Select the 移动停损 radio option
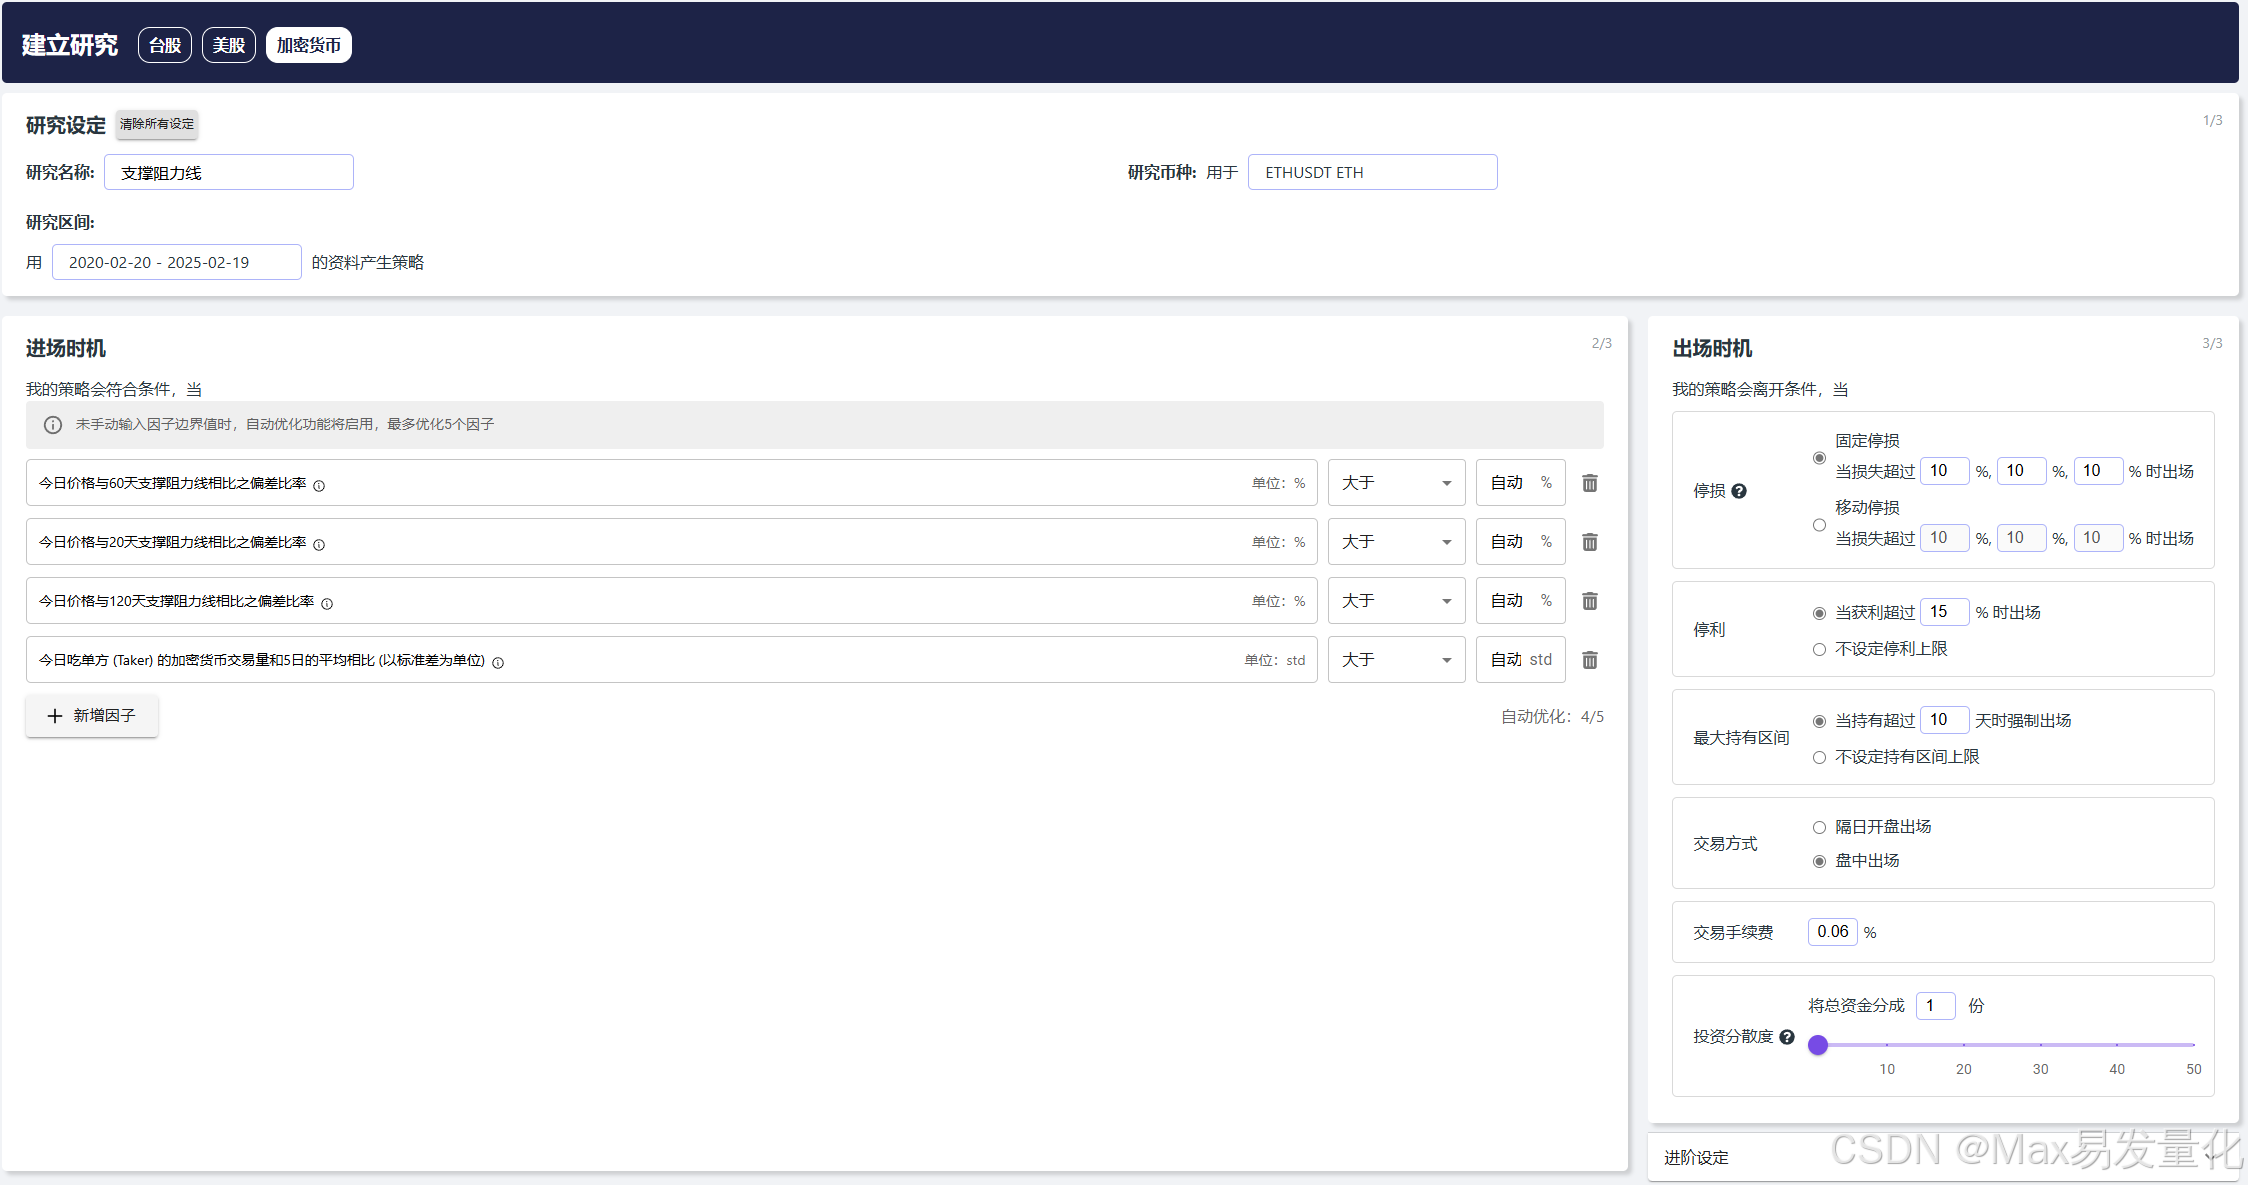The width and height of the screenshot is (2248, 1185). click(1819, 525)
